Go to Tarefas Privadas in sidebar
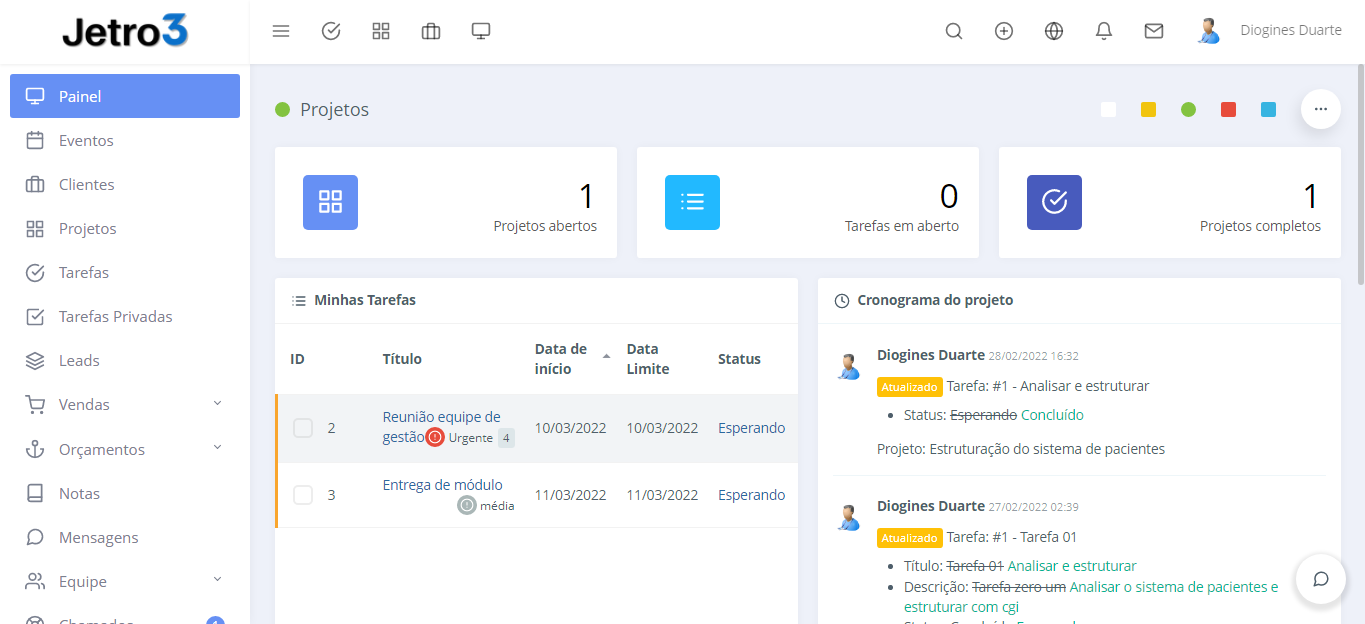The image size is (1365, 624). [x=115, y=317]
